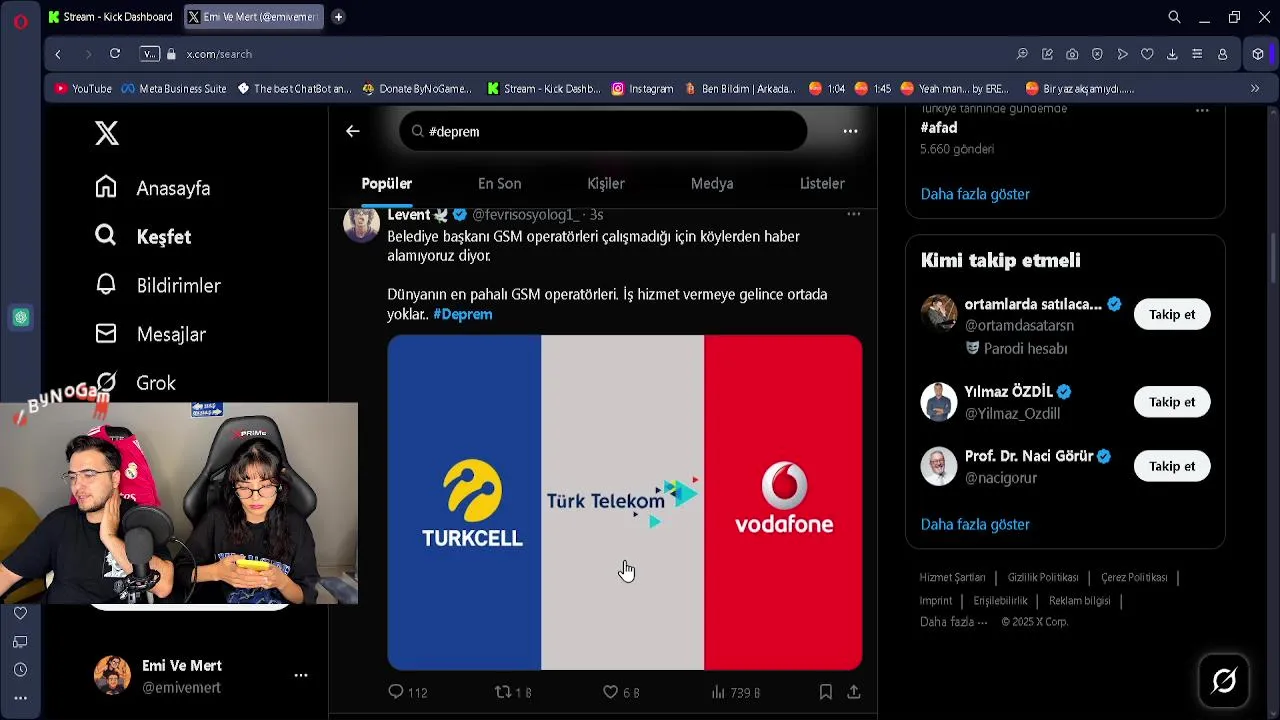Show hidden bookmarks with the double chevron
This screenshot has height=720, width=1280.
pos(1255,89)
